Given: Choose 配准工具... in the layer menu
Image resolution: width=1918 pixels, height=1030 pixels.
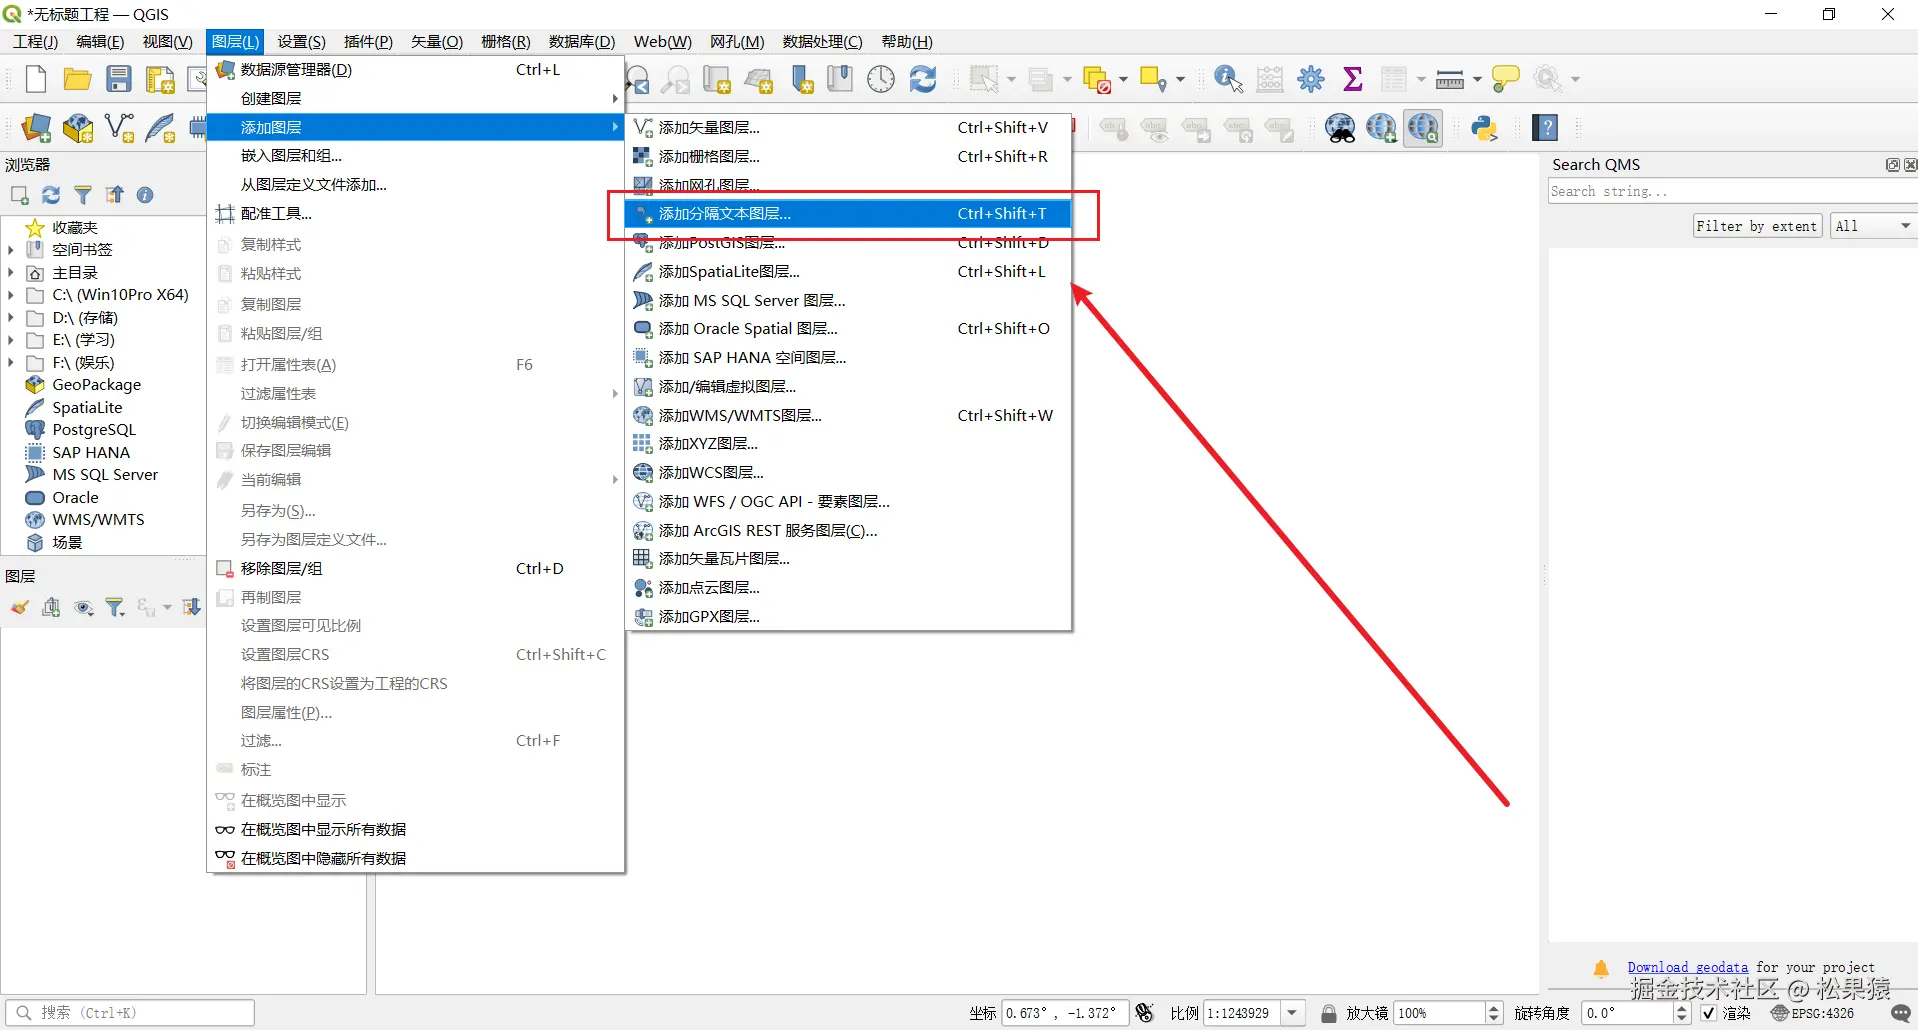Looking at the screenshot, I should click(x=415, y=214).
